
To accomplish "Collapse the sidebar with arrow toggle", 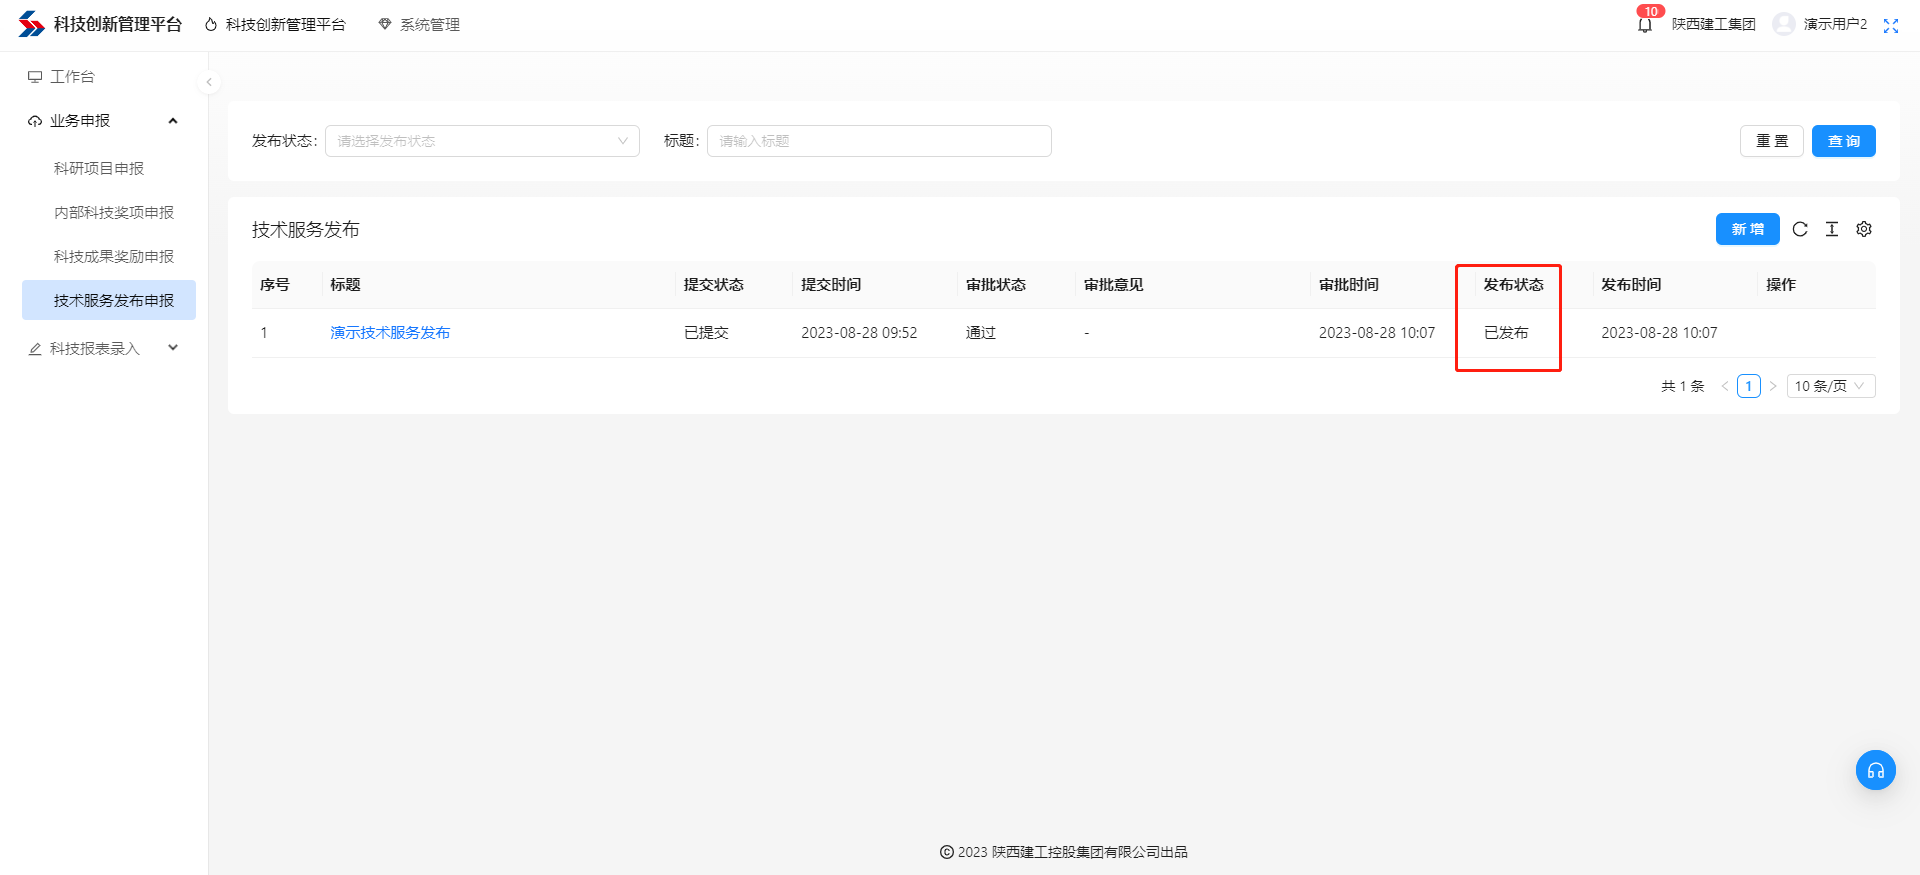I will (x=209, y=82).
